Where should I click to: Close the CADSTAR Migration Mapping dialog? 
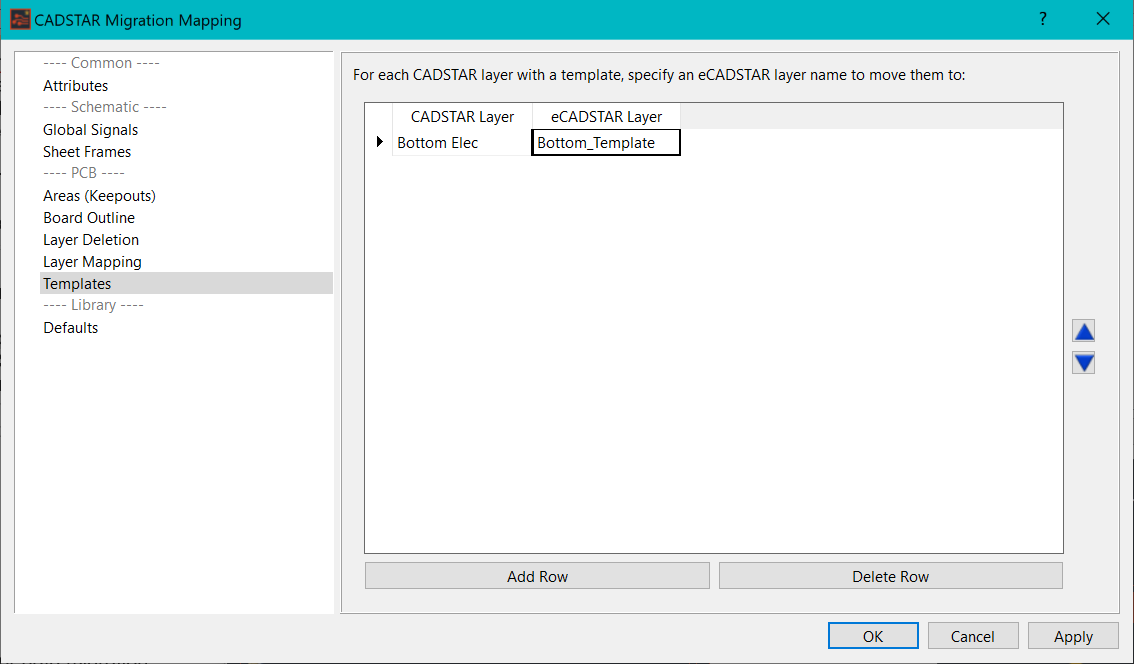pos(1103,20)
